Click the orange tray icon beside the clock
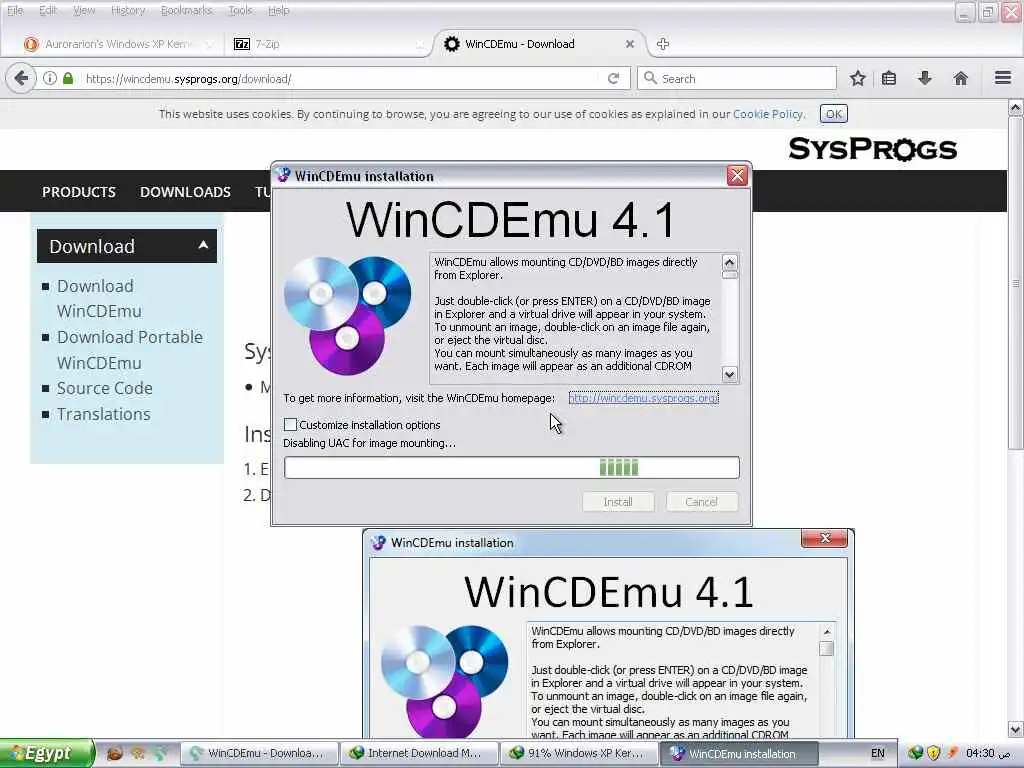Viewport: 1024px width, 768px height. click(x=953, y=753)
